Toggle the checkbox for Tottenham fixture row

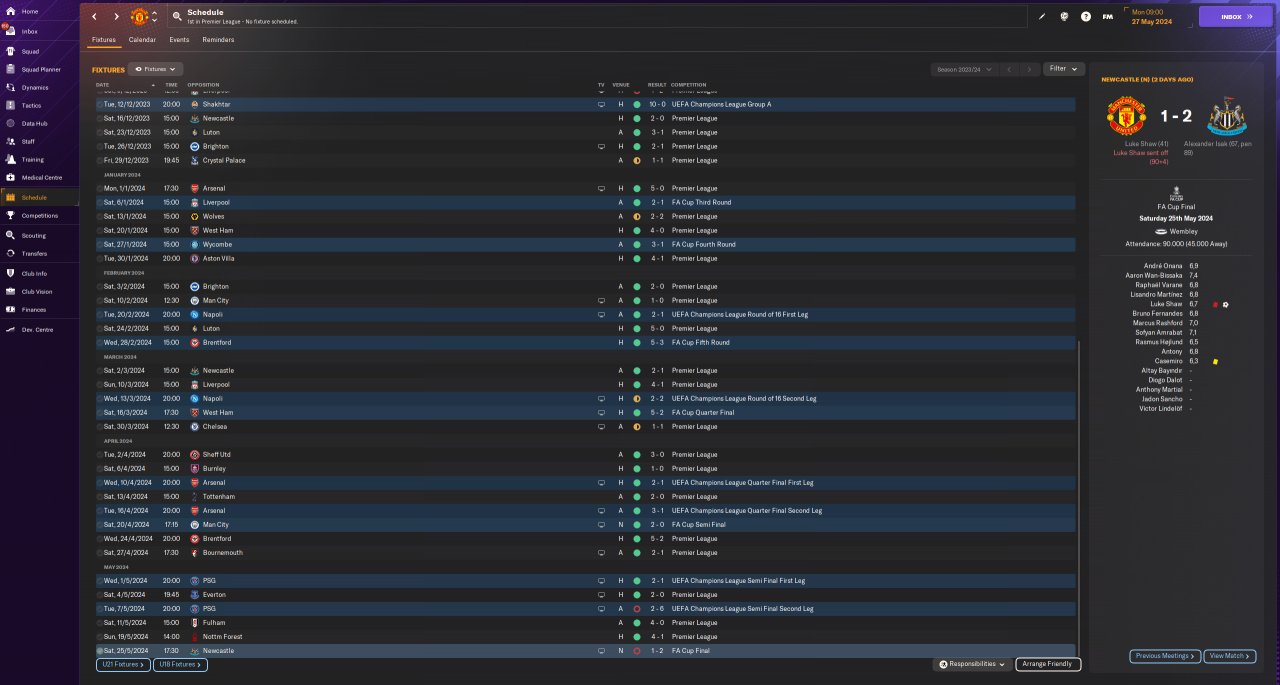[99, 496]
